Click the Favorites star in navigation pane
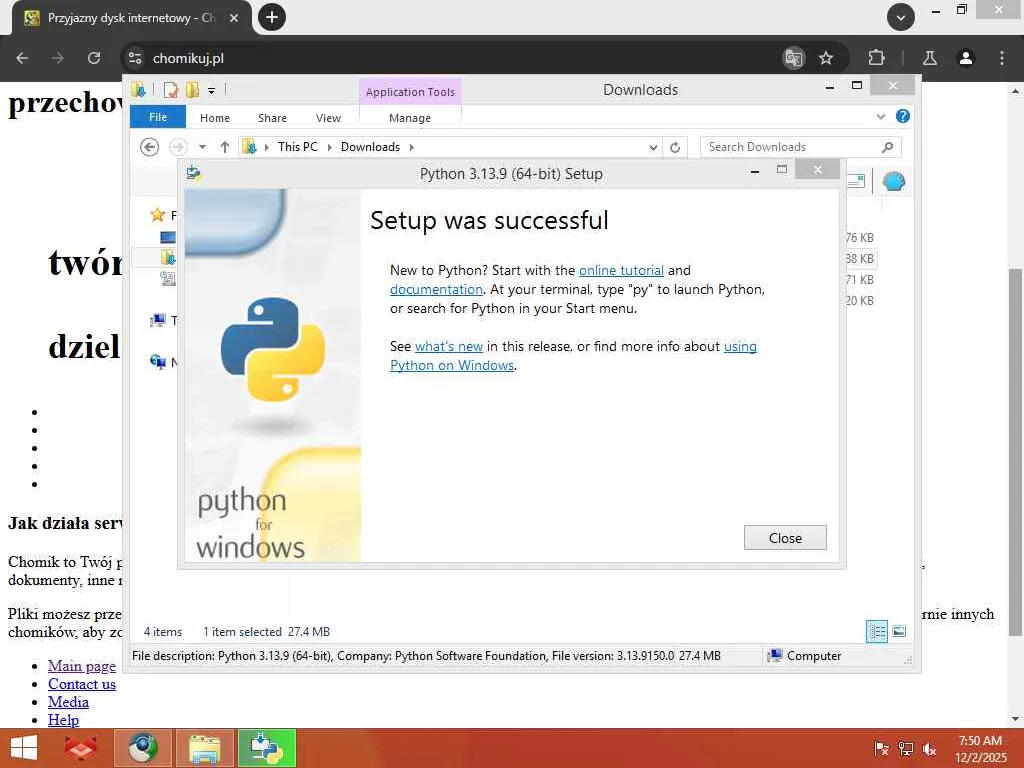The image size is (1024, 768). [x=157, y=214]
